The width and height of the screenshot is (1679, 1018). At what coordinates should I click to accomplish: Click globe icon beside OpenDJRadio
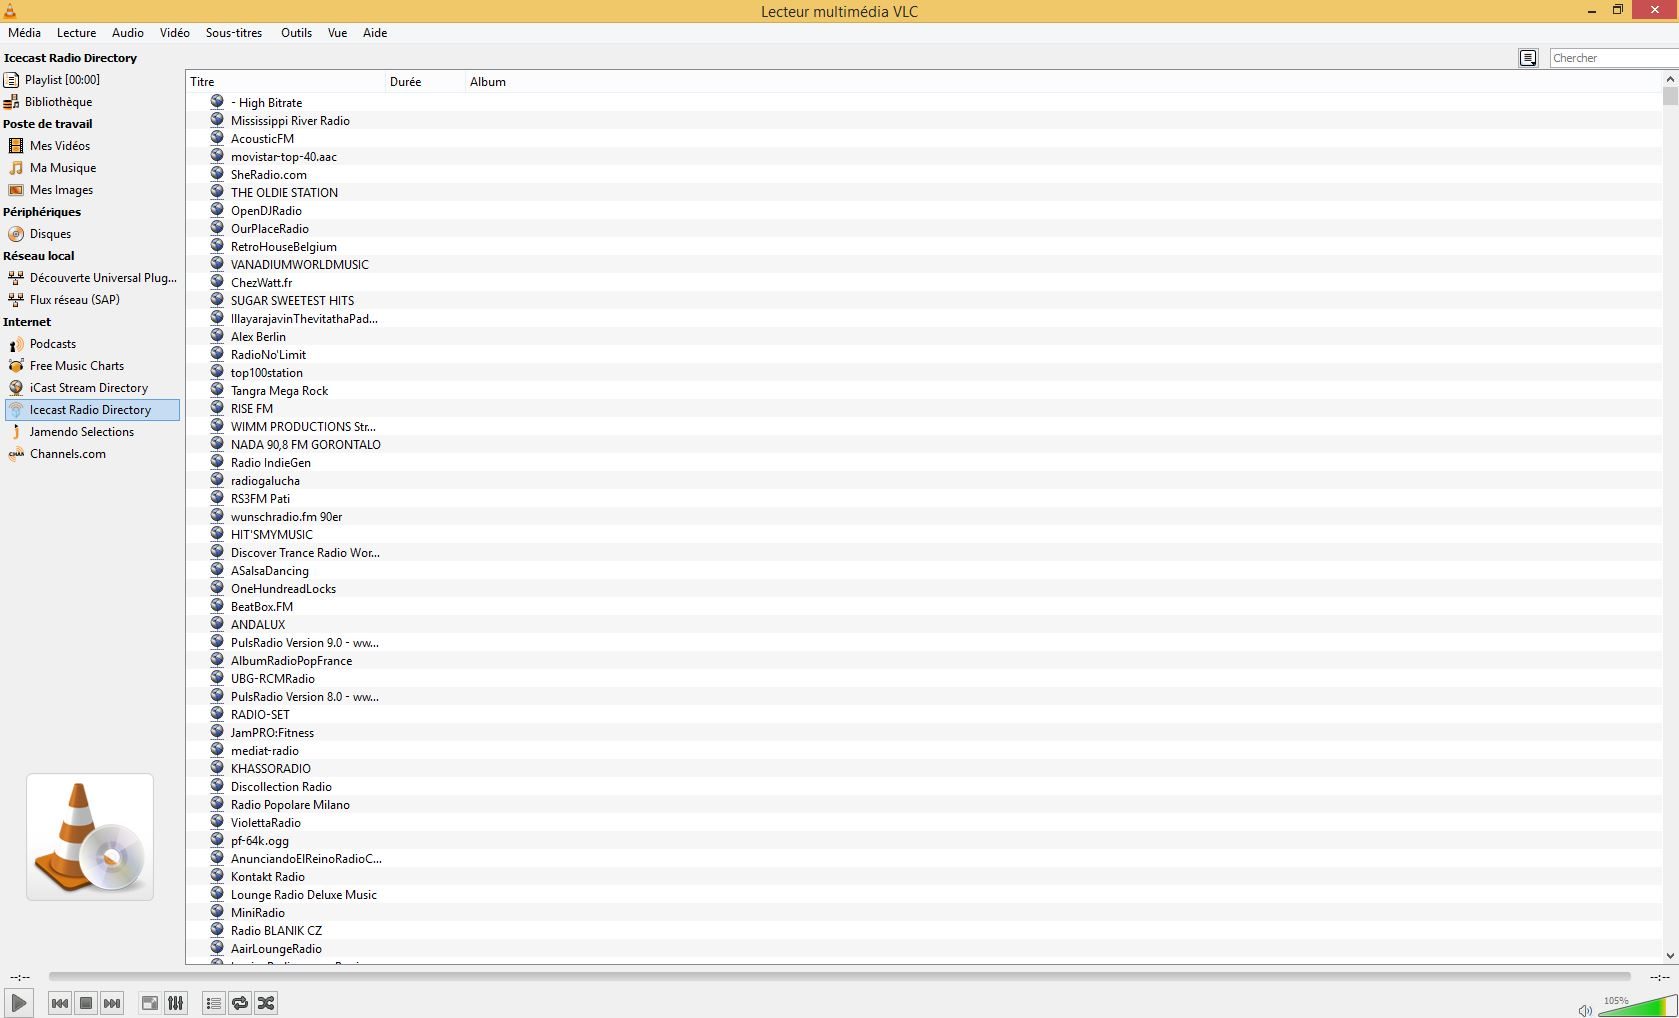pos(217,210)
